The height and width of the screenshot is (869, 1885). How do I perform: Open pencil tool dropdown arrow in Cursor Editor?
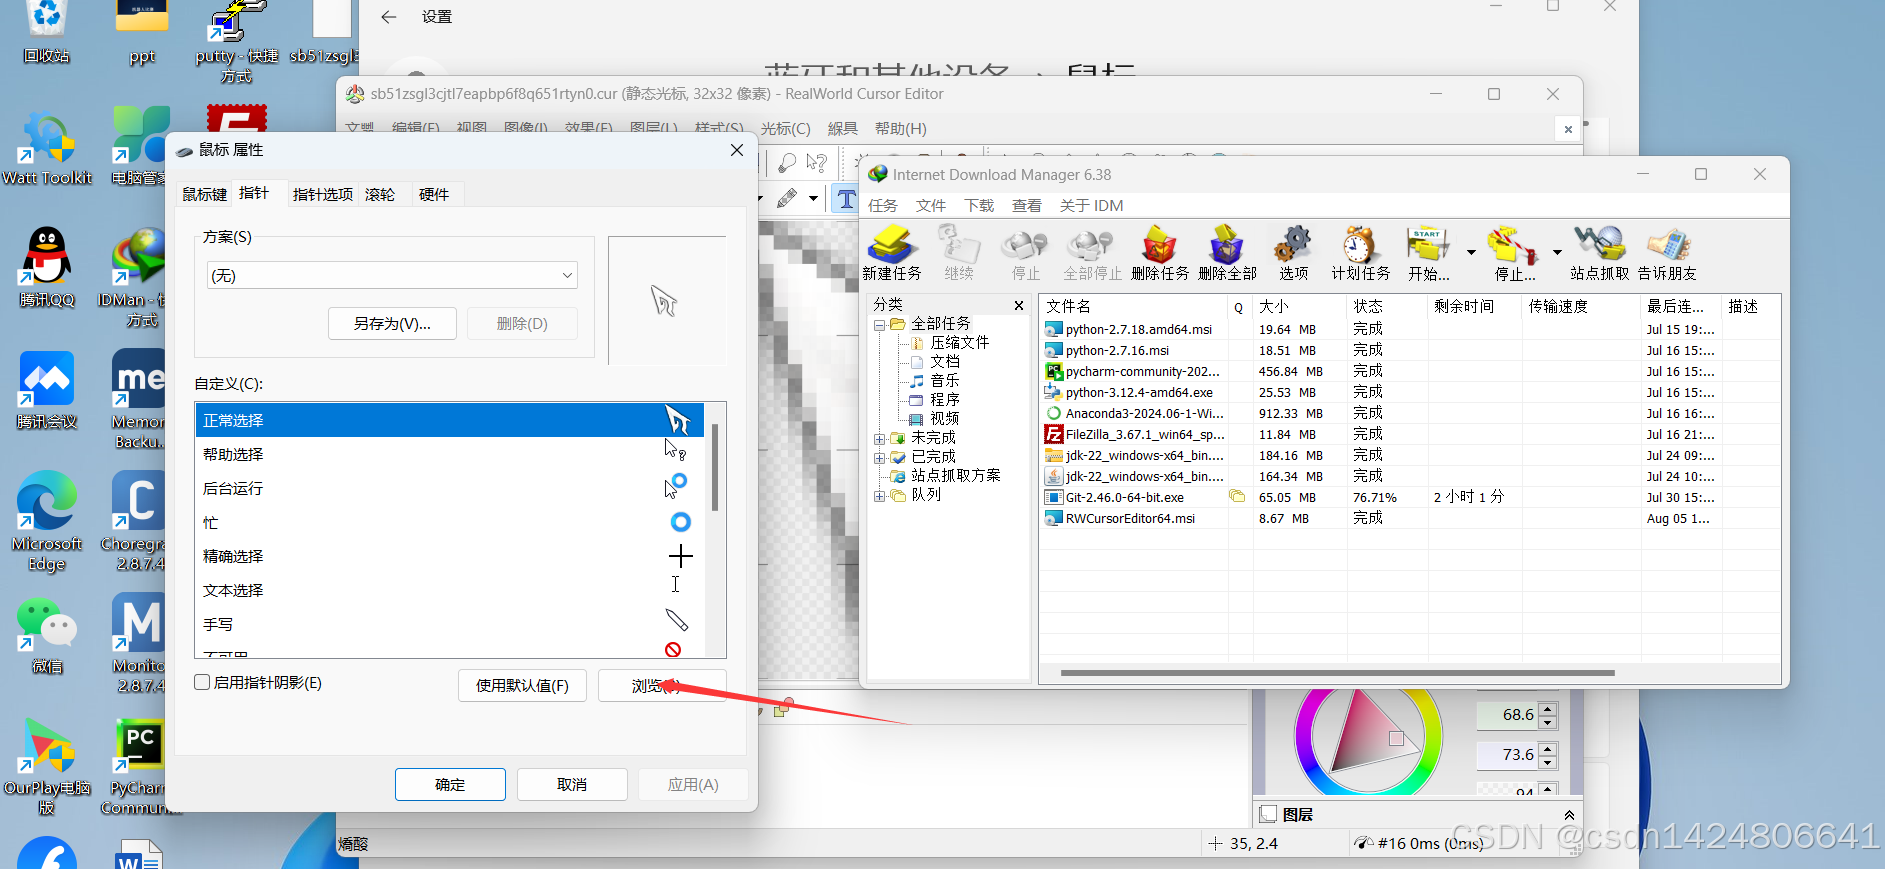[813, 198]
